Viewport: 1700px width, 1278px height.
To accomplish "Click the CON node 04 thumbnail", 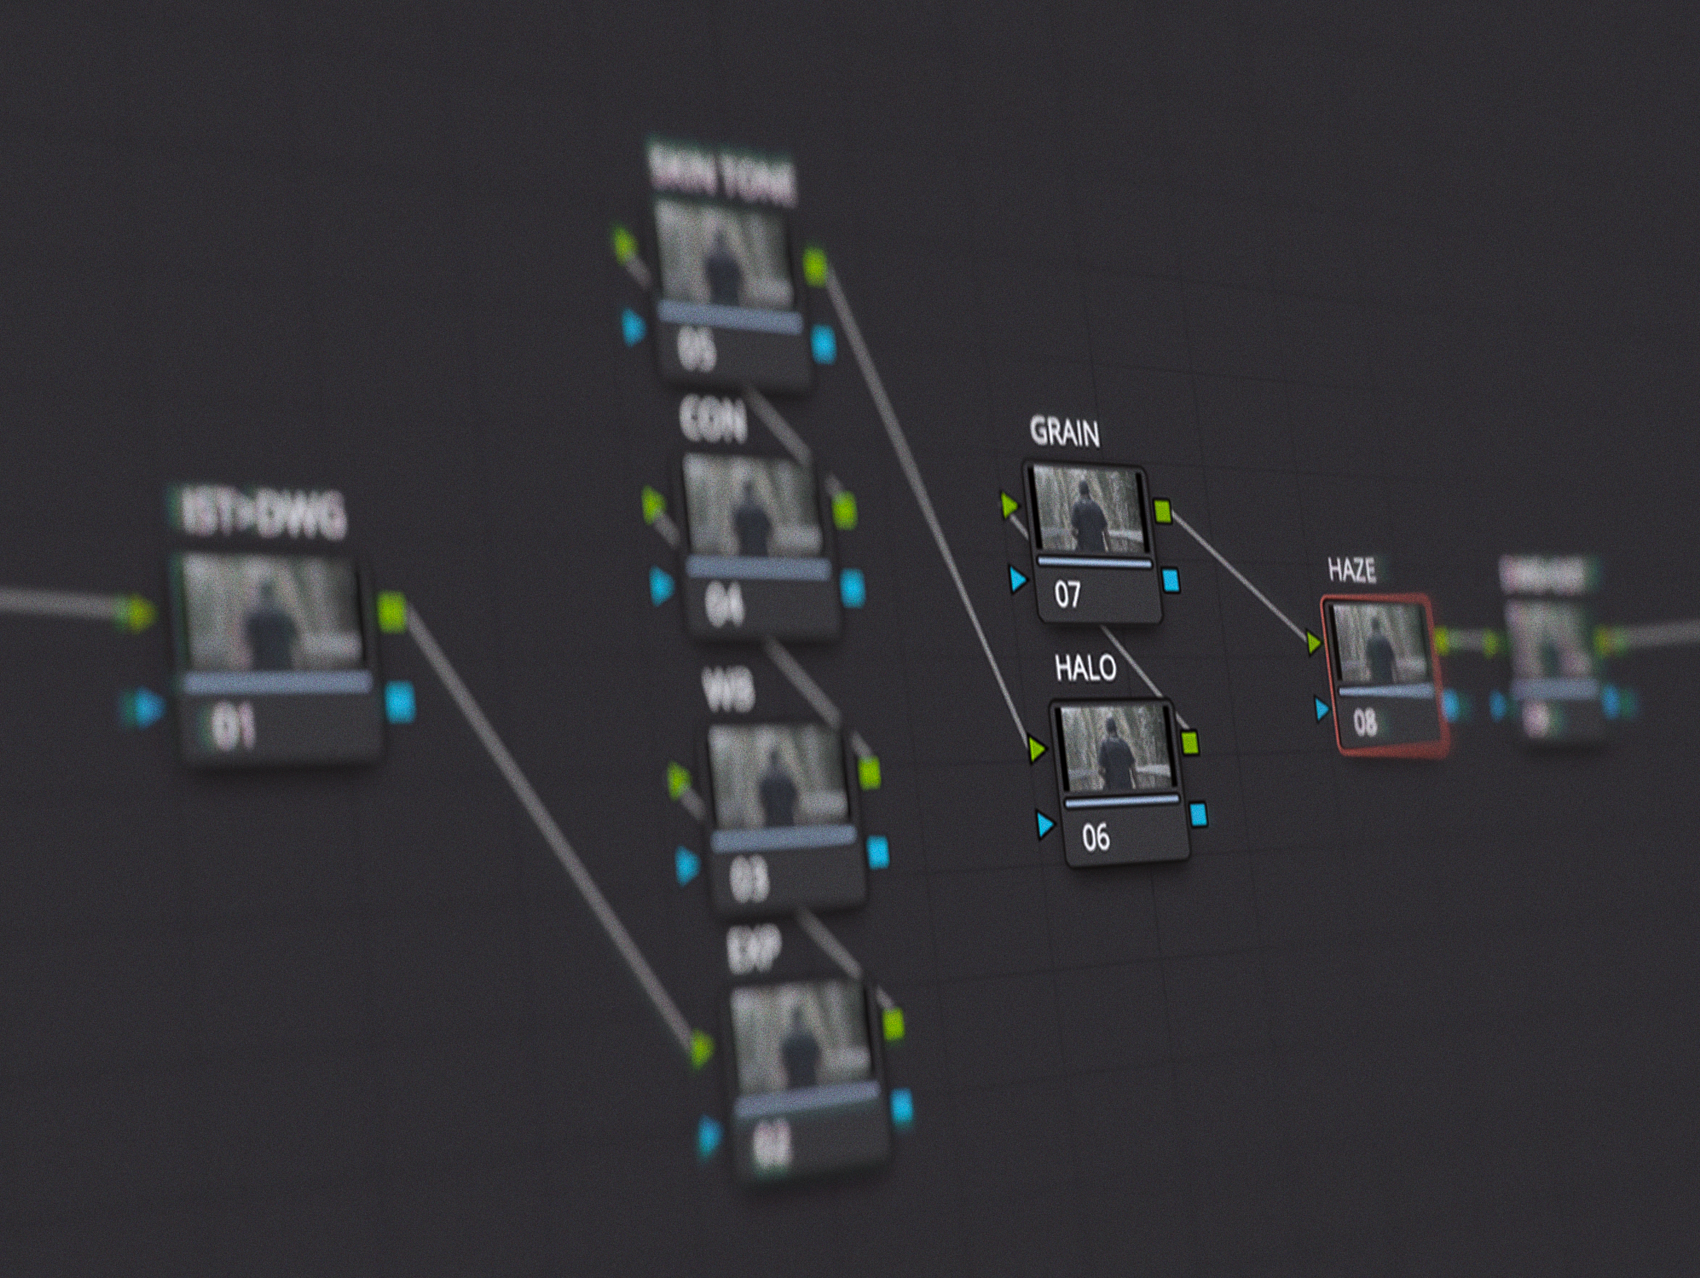I will 752,506.
